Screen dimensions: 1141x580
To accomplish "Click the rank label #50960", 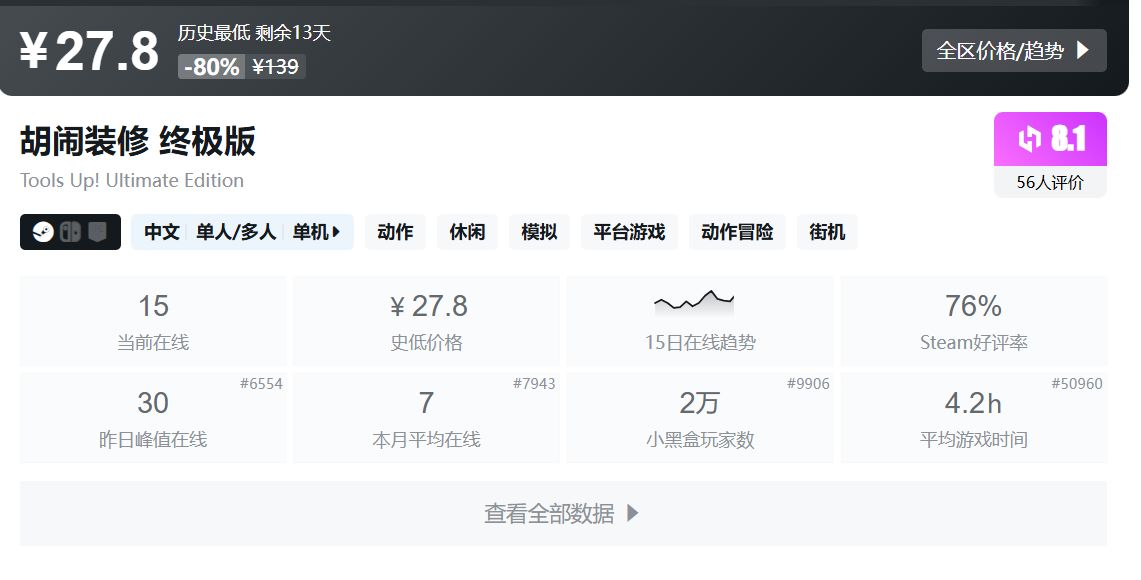I will click(x=1077, y=384).
